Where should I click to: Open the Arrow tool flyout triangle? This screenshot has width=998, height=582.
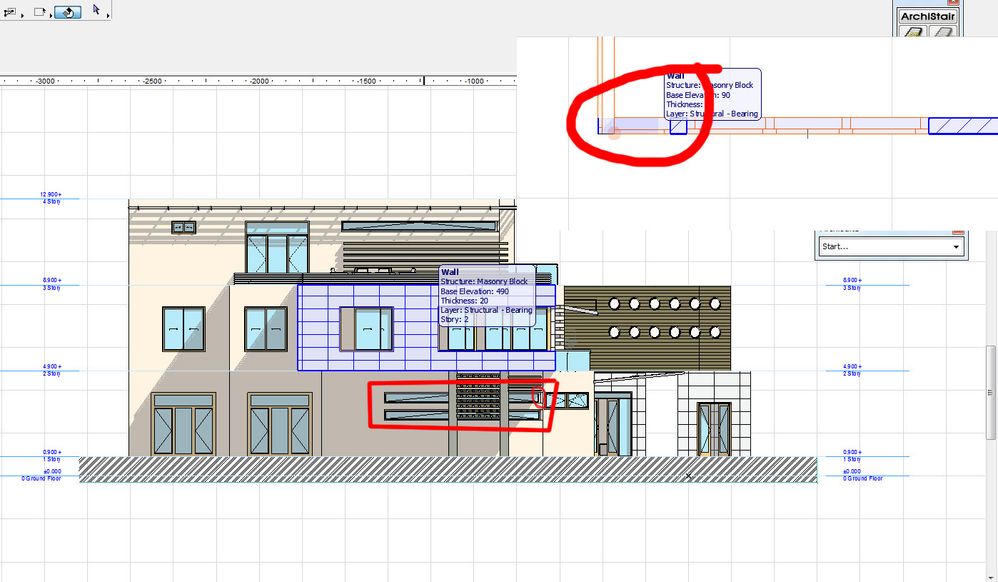108,15
